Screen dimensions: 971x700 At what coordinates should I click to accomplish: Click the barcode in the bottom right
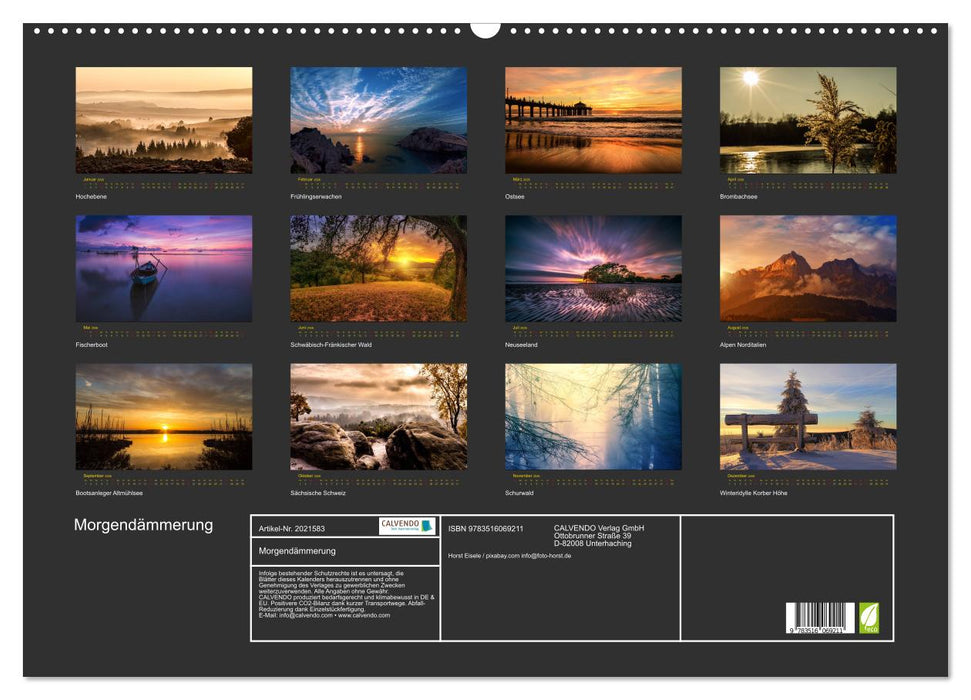point(819,619)
